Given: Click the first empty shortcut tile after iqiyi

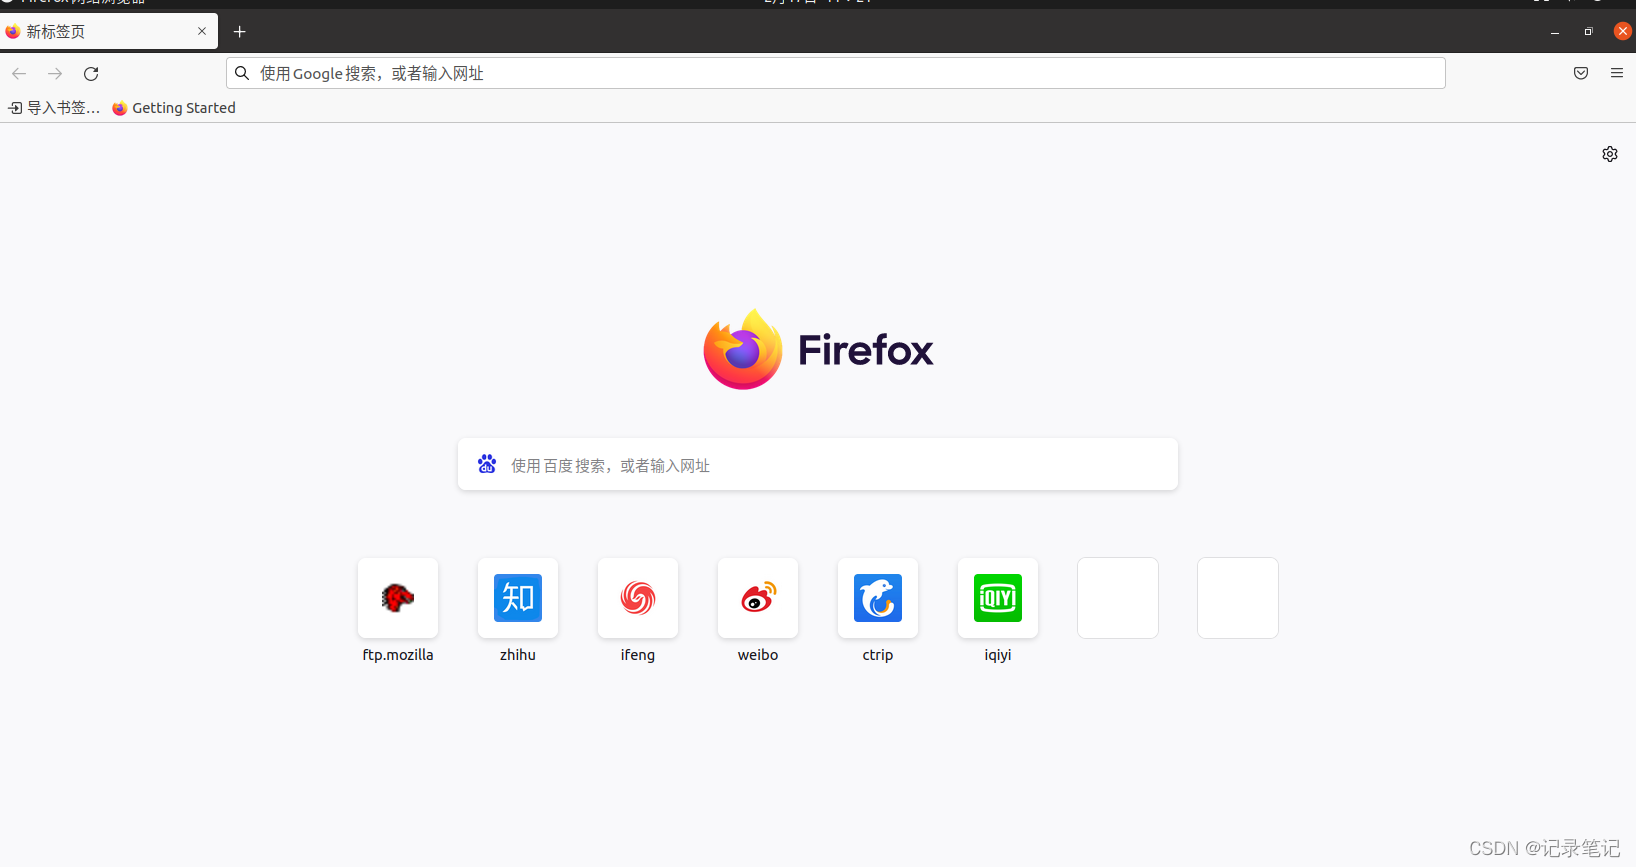Looking at the screenshot, I should [1118, 598].
